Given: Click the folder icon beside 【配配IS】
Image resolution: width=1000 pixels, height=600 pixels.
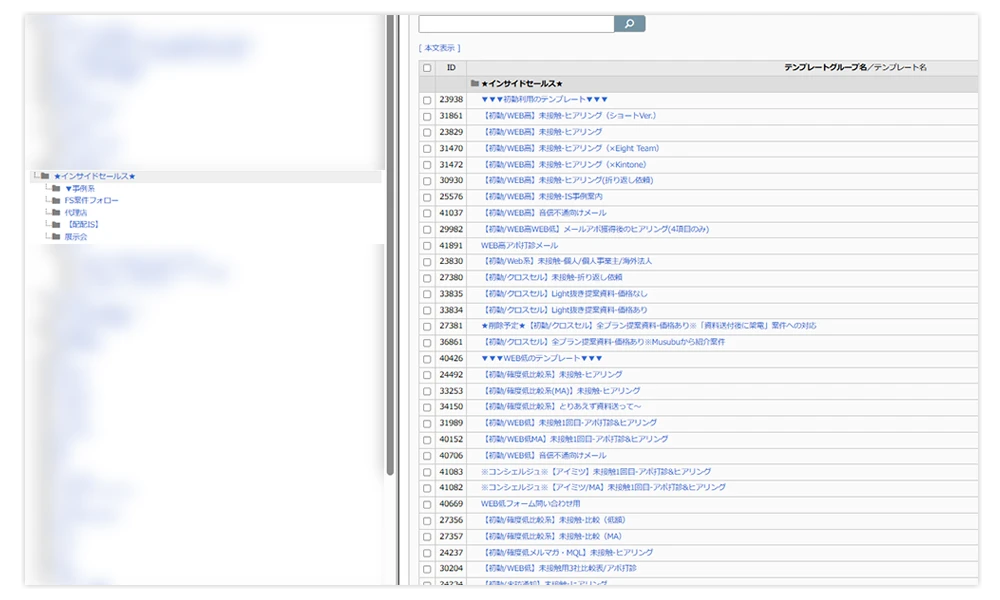Looking at the screenshot, I should 56,224.
